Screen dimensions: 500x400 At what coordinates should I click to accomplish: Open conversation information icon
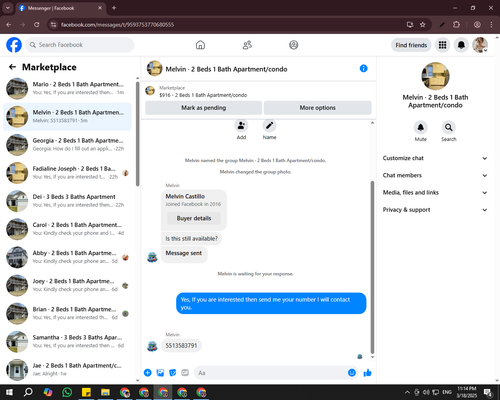[x=364, y=68]
